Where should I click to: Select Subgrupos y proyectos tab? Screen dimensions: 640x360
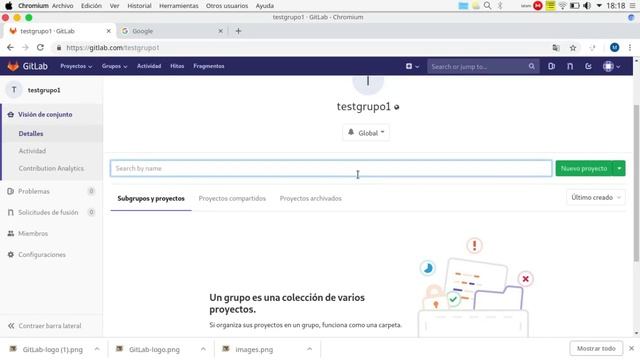[x=151, y=198]
